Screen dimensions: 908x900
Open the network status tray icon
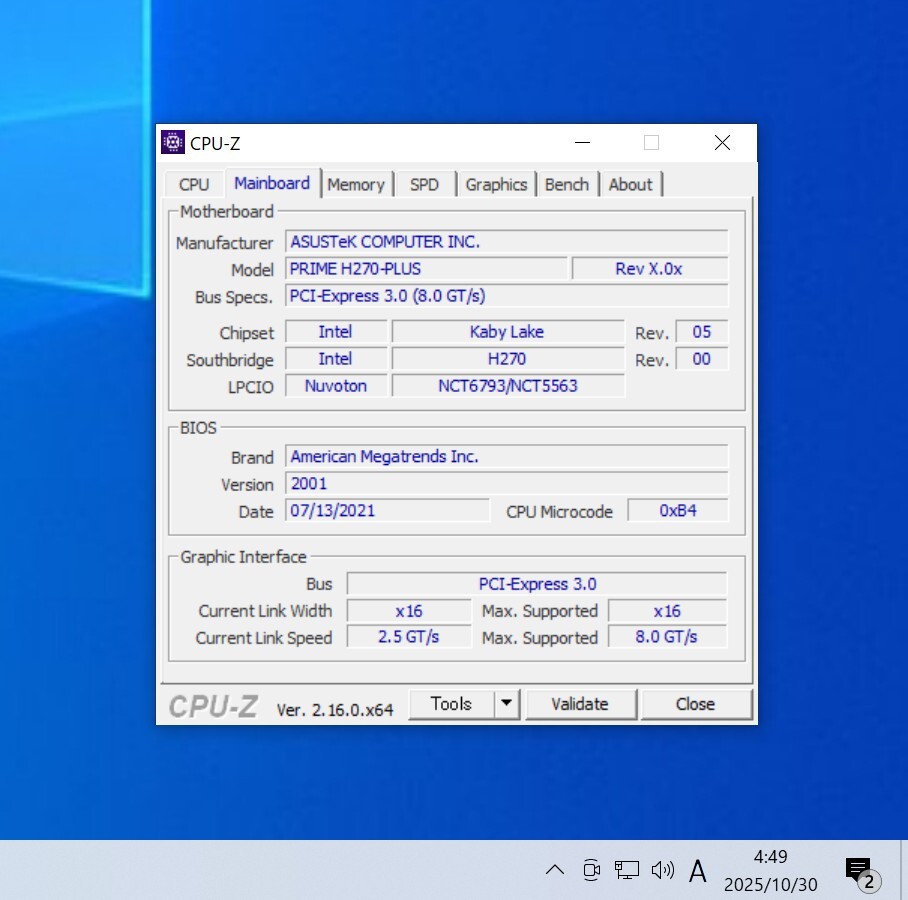pyautogui.click(x=627, y=870)
